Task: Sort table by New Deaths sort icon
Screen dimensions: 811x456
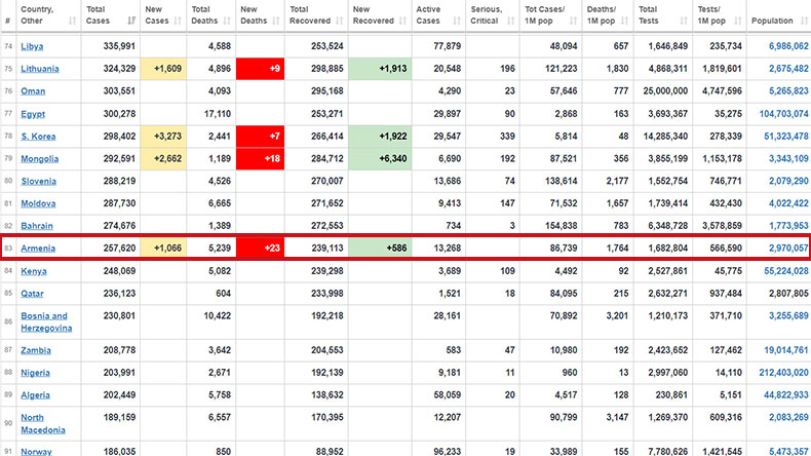Action: coord(276,21)
